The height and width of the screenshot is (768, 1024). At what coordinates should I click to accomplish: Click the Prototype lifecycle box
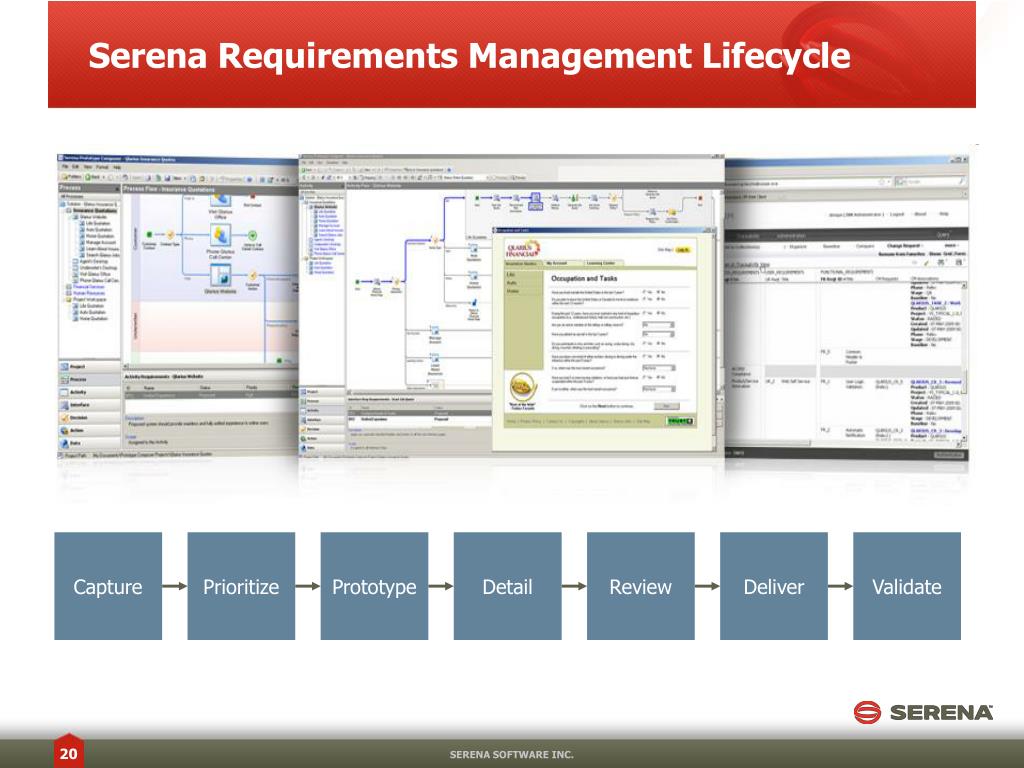tap(374, 586)
